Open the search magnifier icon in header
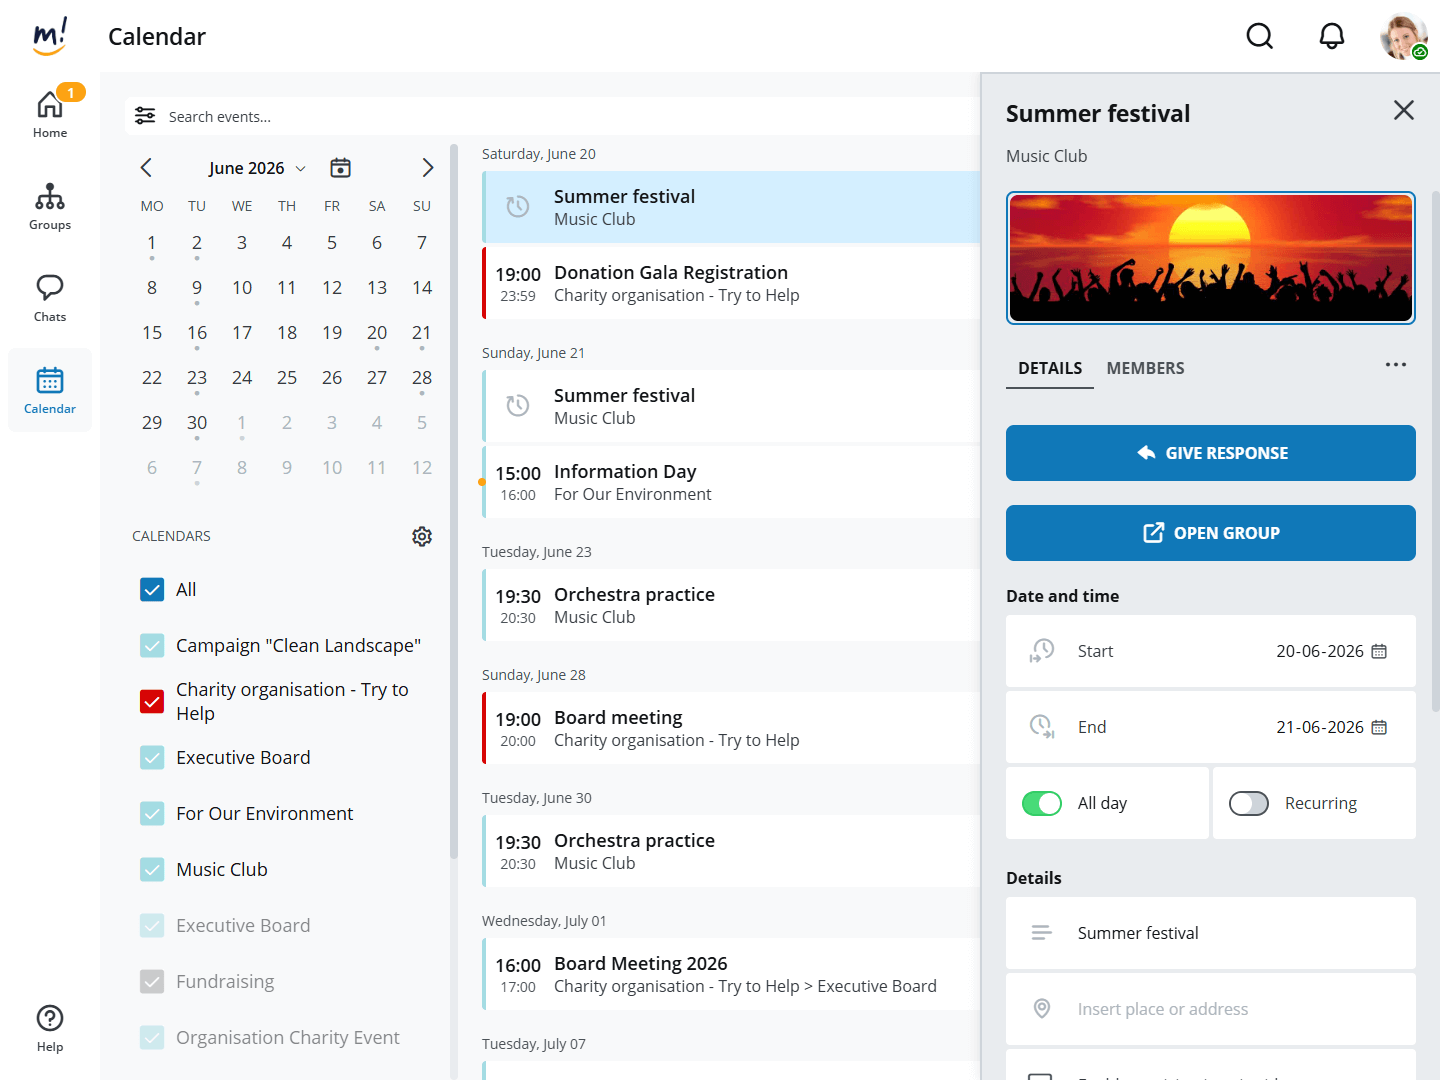 coord(1259,37)
